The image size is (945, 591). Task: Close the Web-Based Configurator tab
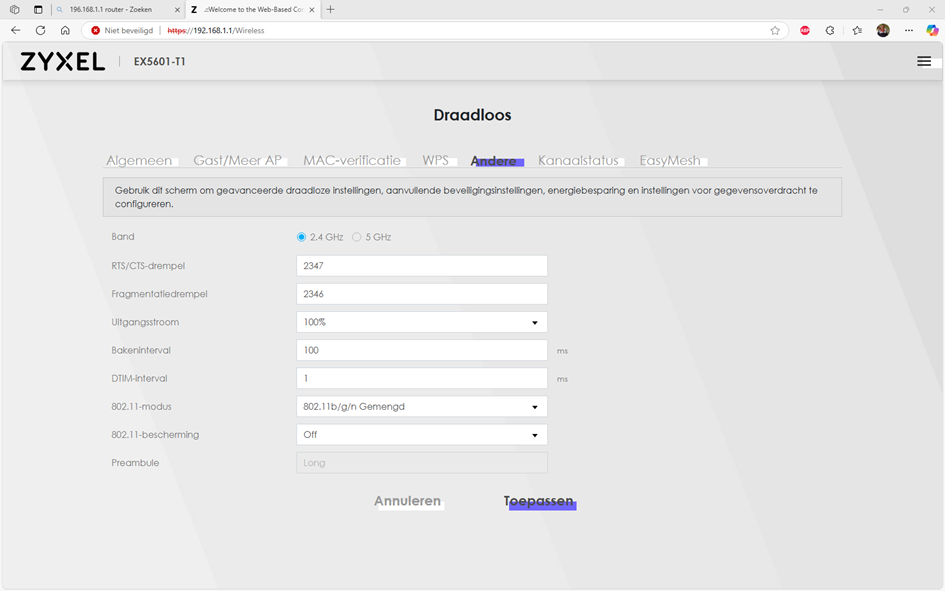[312, 10]
